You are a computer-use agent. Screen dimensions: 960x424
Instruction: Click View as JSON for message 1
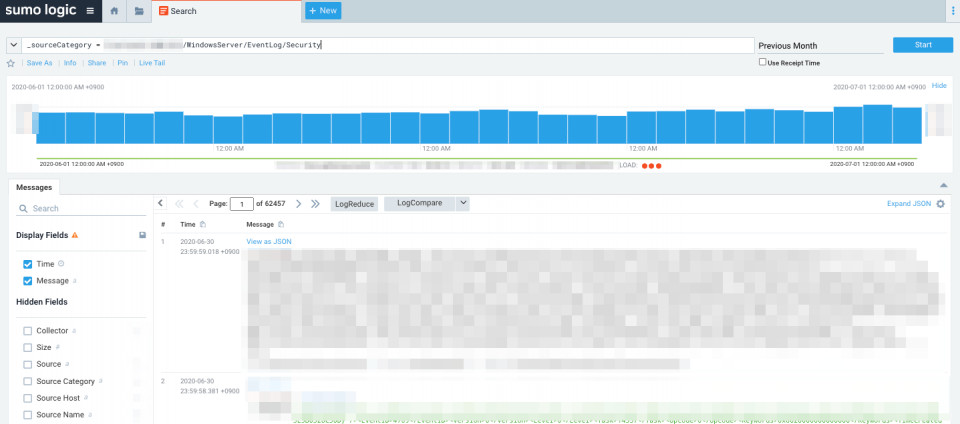[x=269, y=242]
